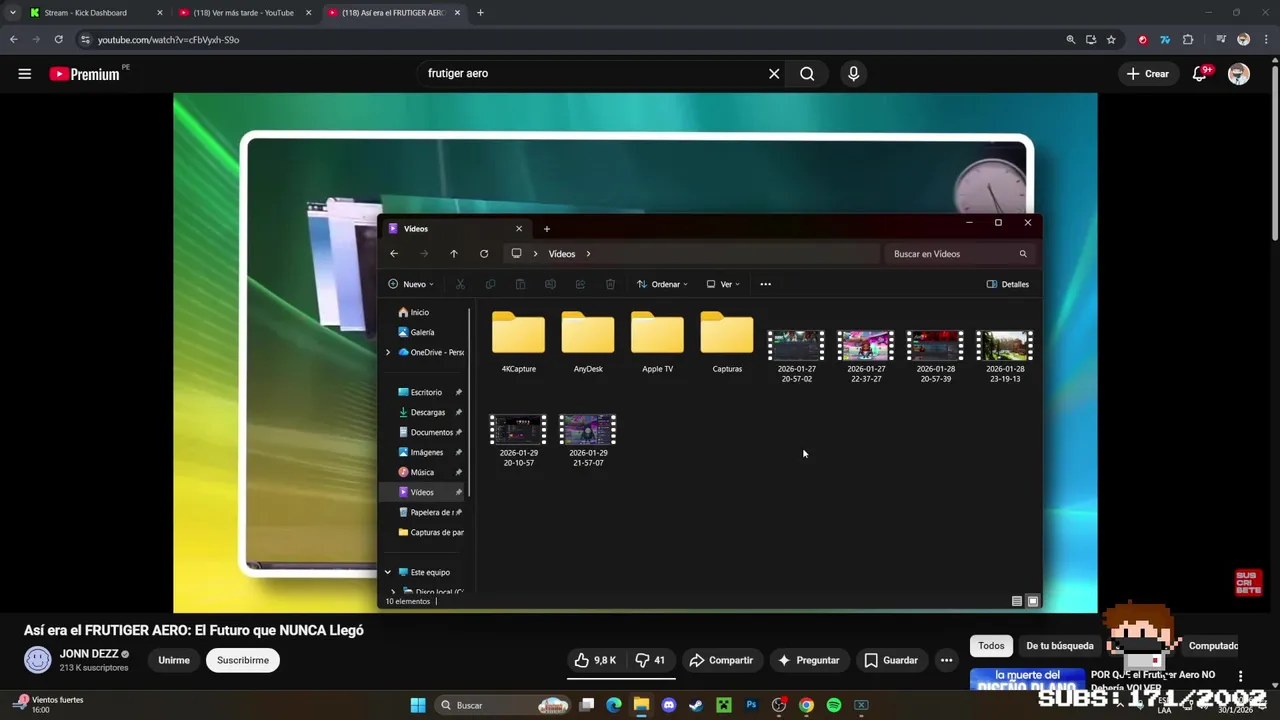Image resolution: width=1280 pixels, height=720 pixels.
Task: Open the Capturas folder
Action: tap(727, 343)
